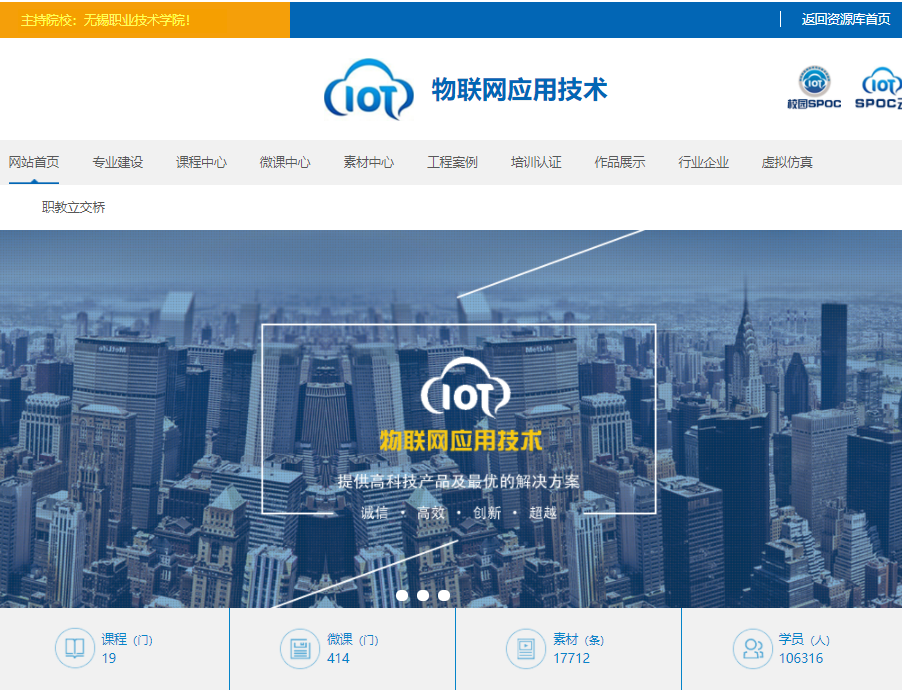Click the IOT cloud logo in header

click(x=368, y=90)
